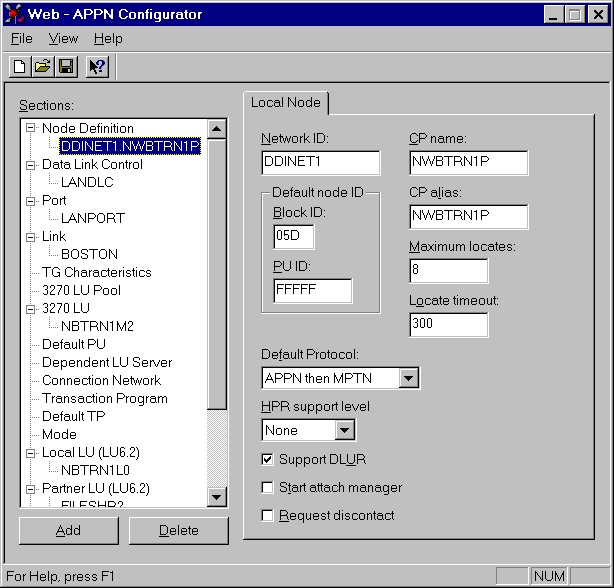
Task: Click the Save floppy disk icon
Action: (65, 67)
